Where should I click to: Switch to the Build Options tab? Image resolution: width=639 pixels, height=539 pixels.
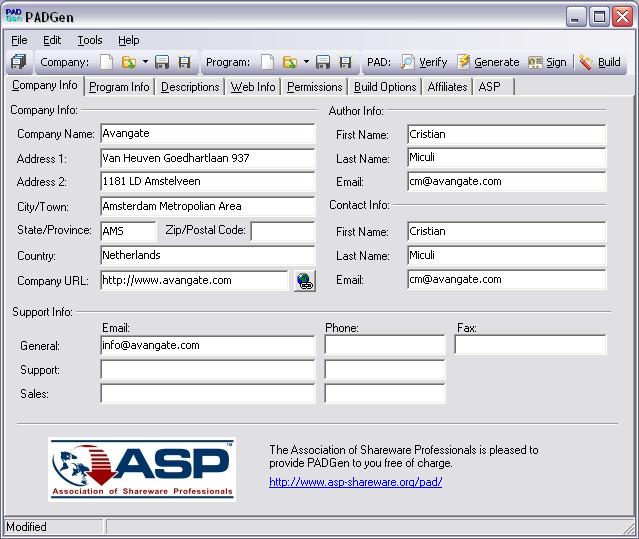coord(385,87)
